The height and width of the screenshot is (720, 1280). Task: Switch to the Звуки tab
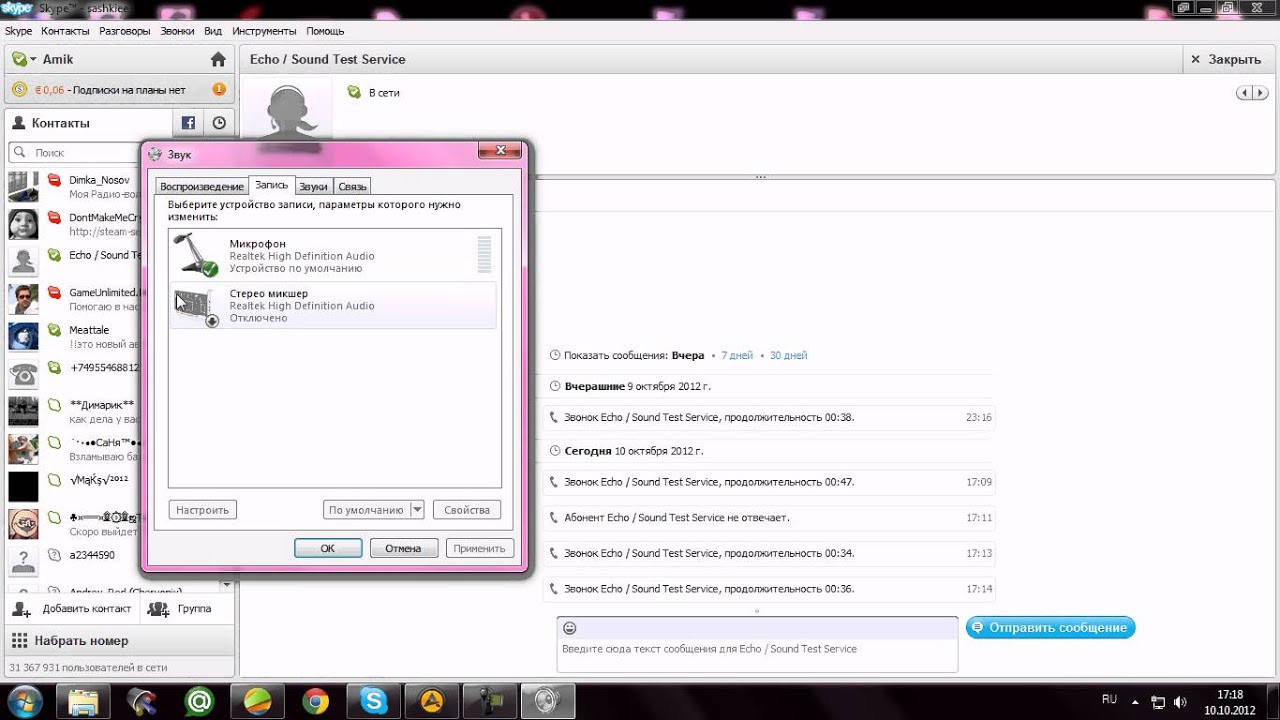tap(313, 187)
